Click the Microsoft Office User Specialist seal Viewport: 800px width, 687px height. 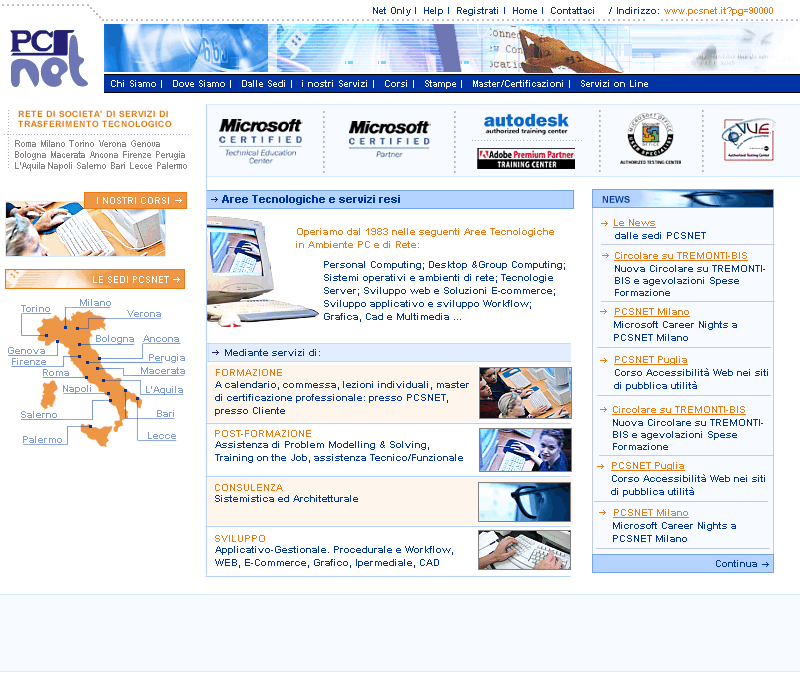651,138
